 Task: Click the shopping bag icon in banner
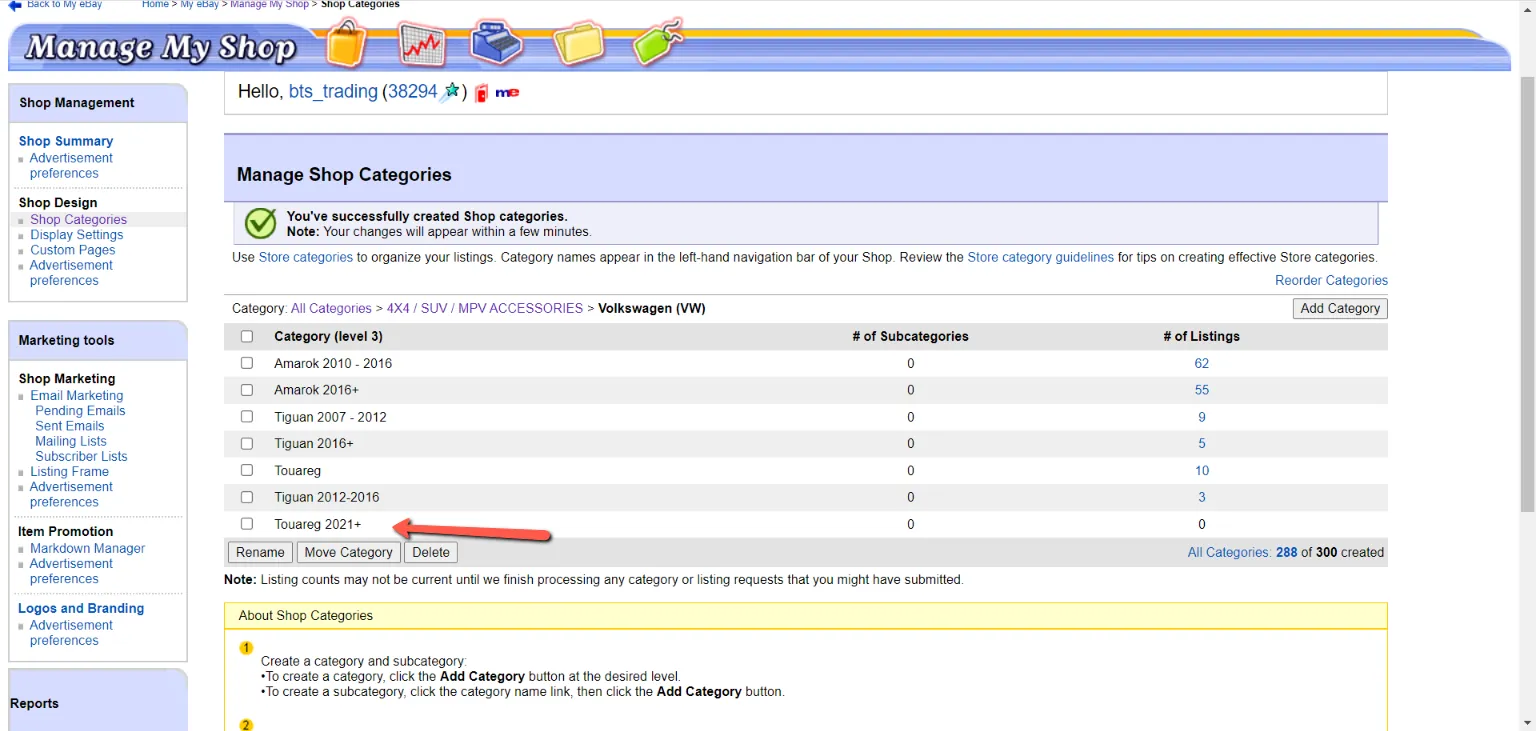pos(346,44)
